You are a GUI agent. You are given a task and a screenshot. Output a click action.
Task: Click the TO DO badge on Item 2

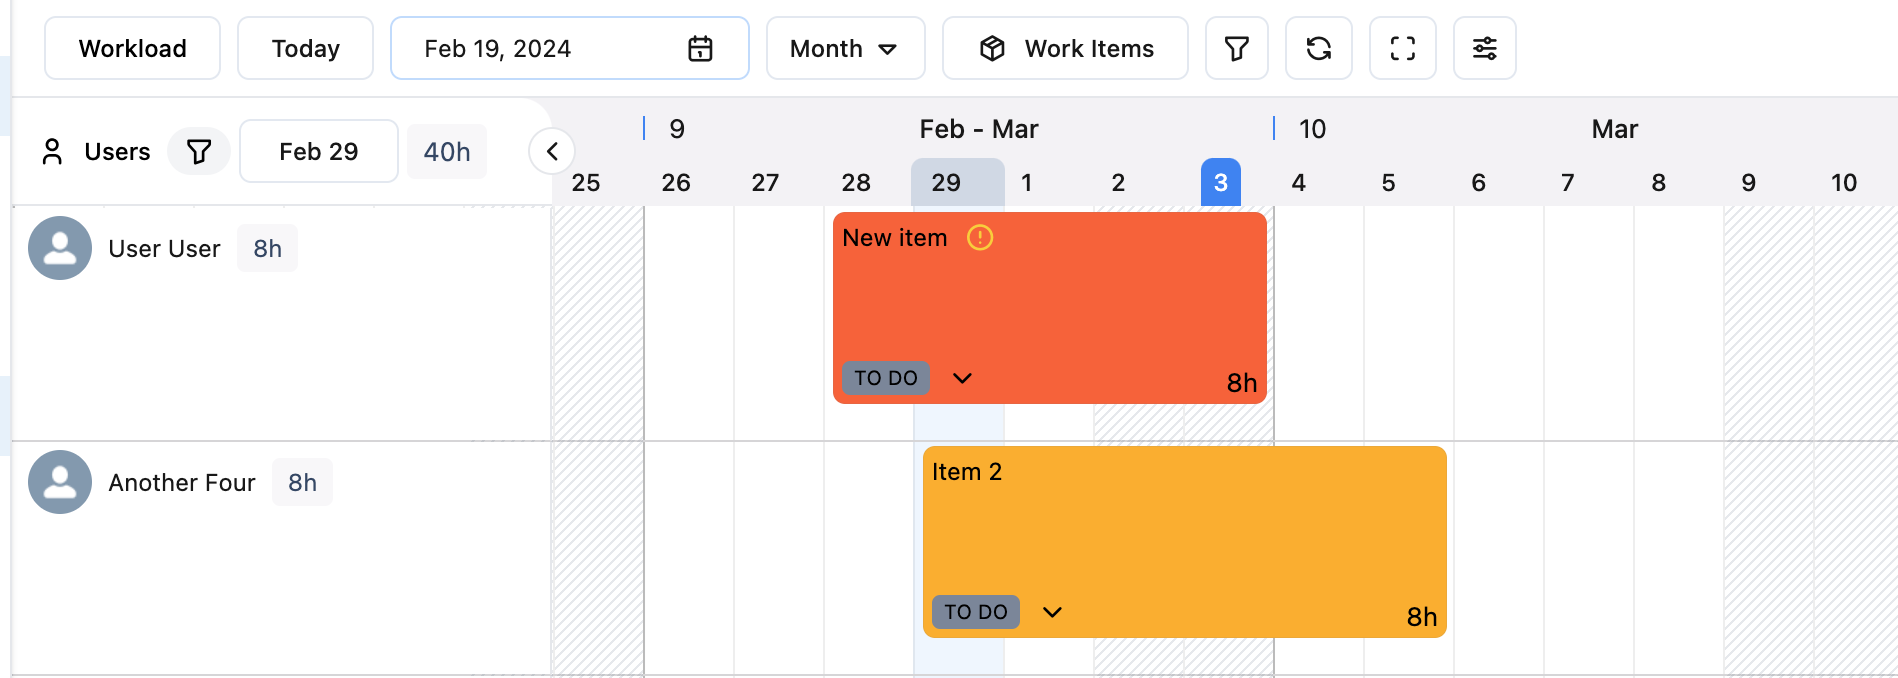975,612
